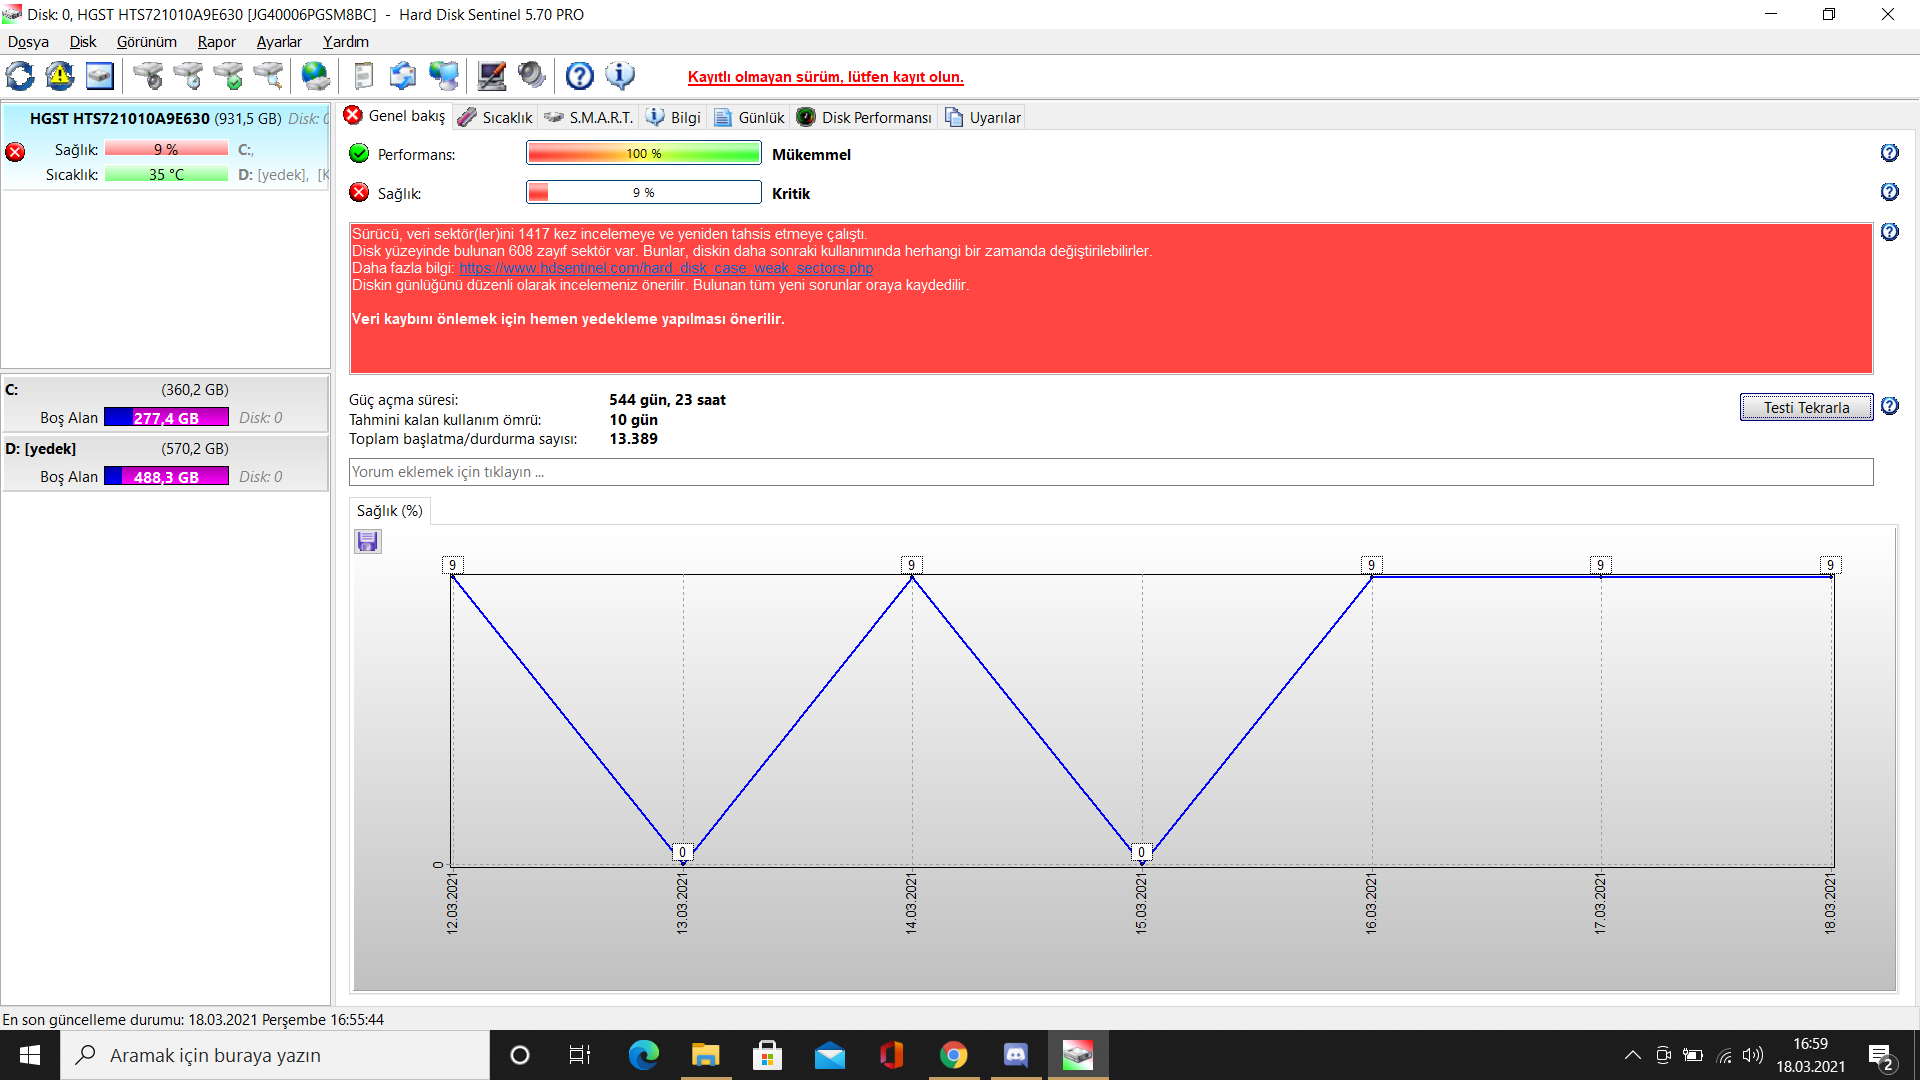Open the configuration monitor-screwdriver icon
The height and width of the screenshot is (1080, 1920).
point(491,76)
